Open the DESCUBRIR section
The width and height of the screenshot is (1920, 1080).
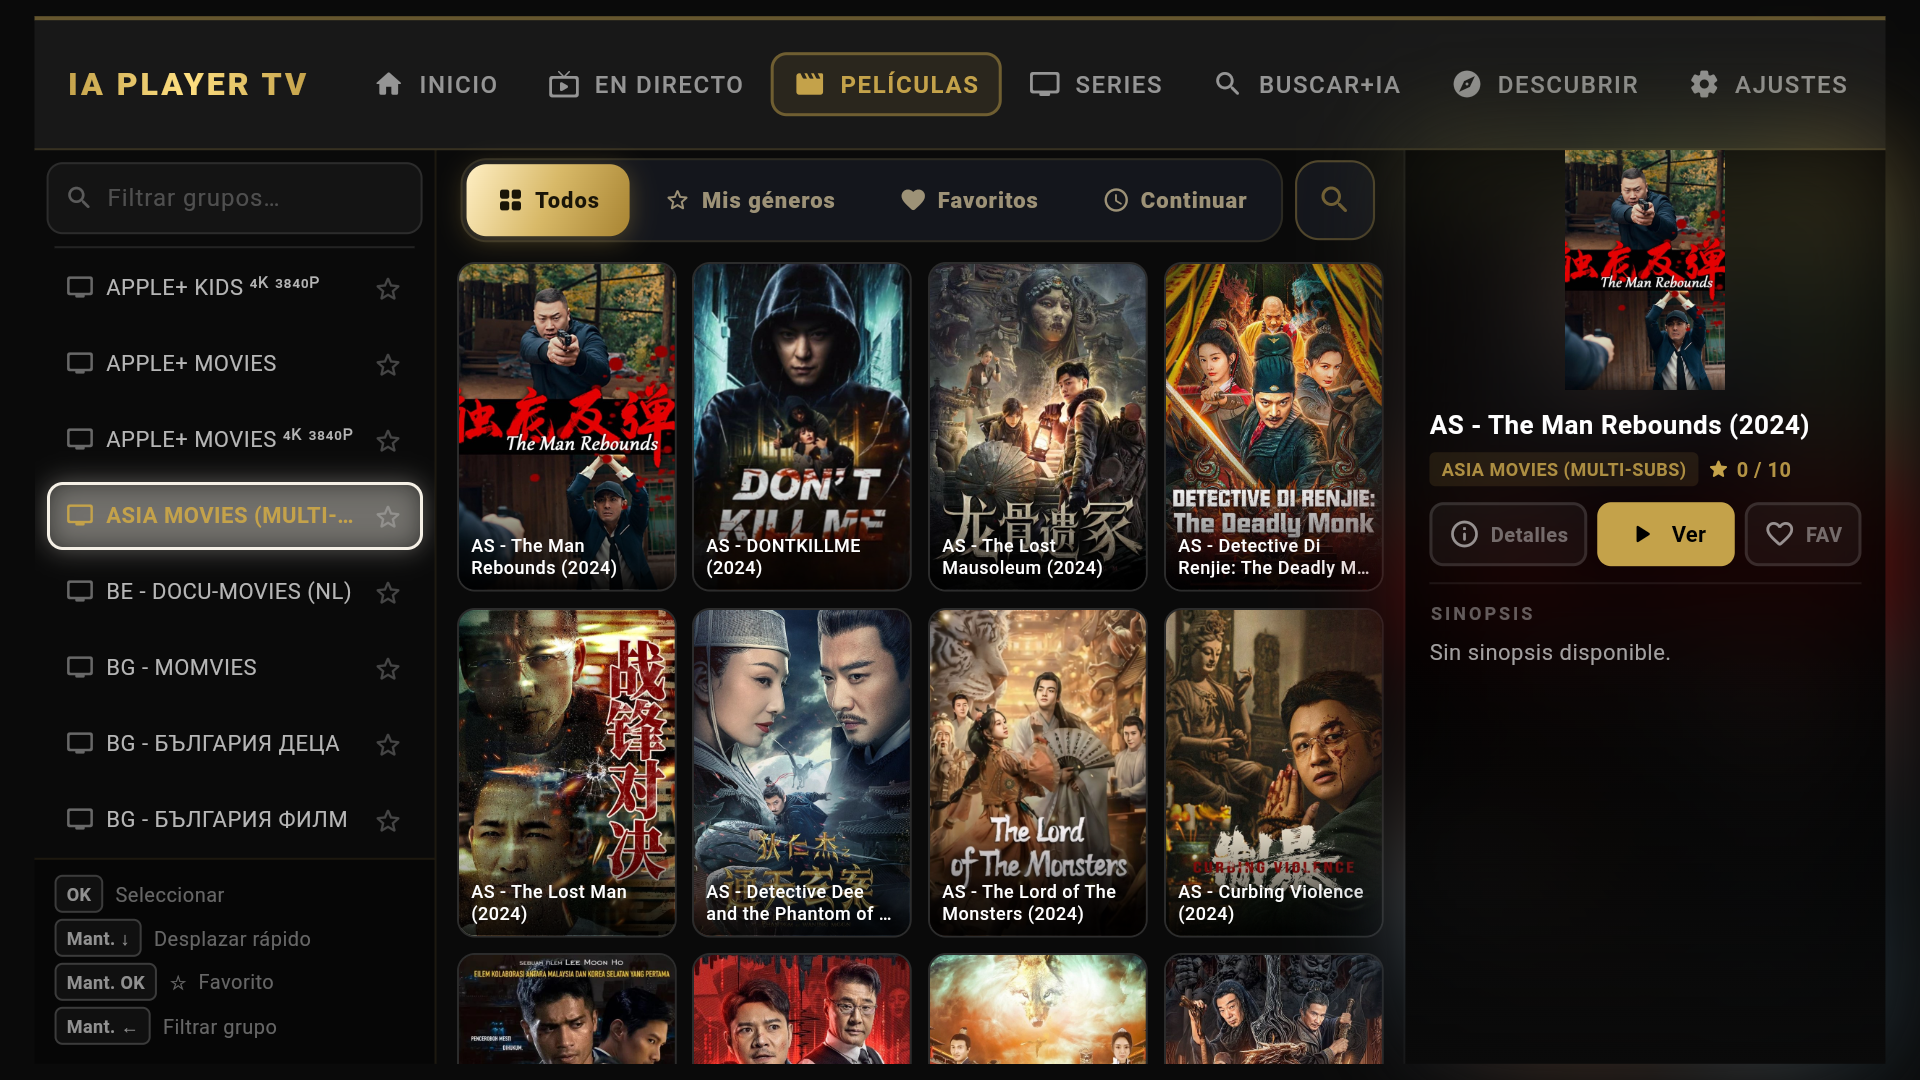[x=1545, y=85]
